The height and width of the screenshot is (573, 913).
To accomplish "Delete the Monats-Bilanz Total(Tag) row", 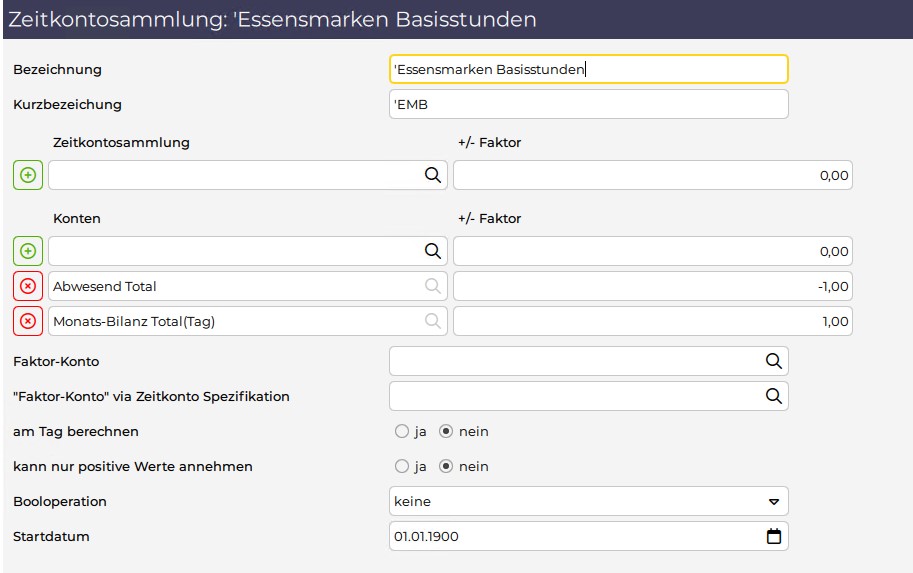I will (28, 321).
